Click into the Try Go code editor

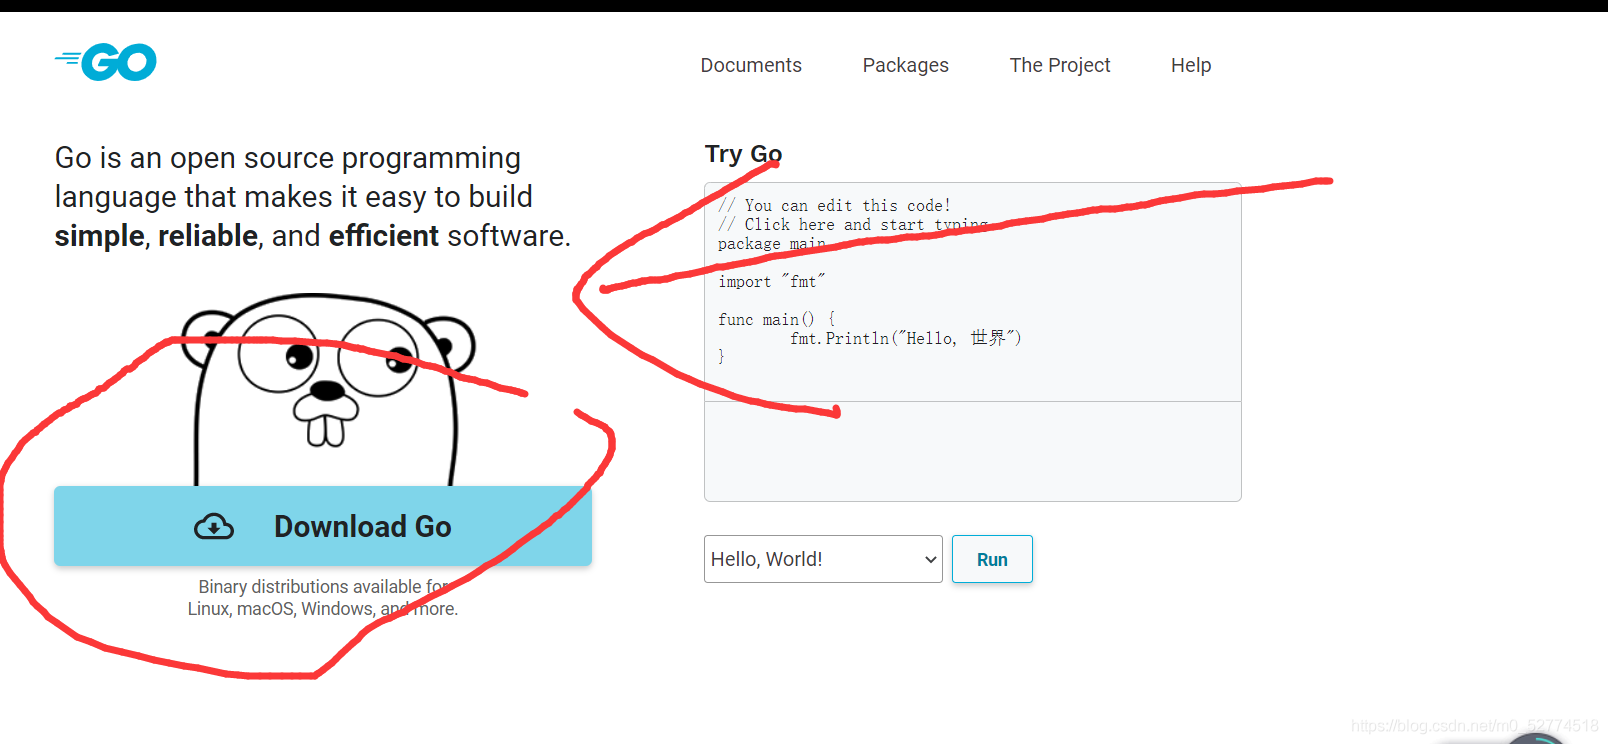[973, 292]
